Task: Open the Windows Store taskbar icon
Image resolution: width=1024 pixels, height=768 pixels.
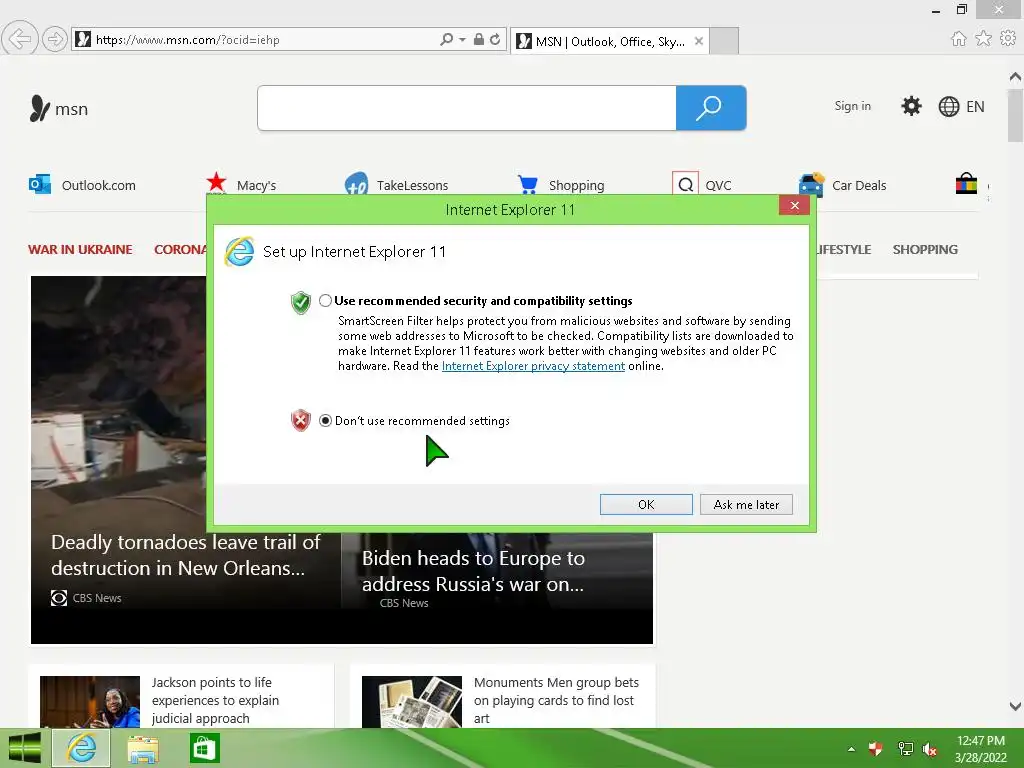Action: pos(204,748)
